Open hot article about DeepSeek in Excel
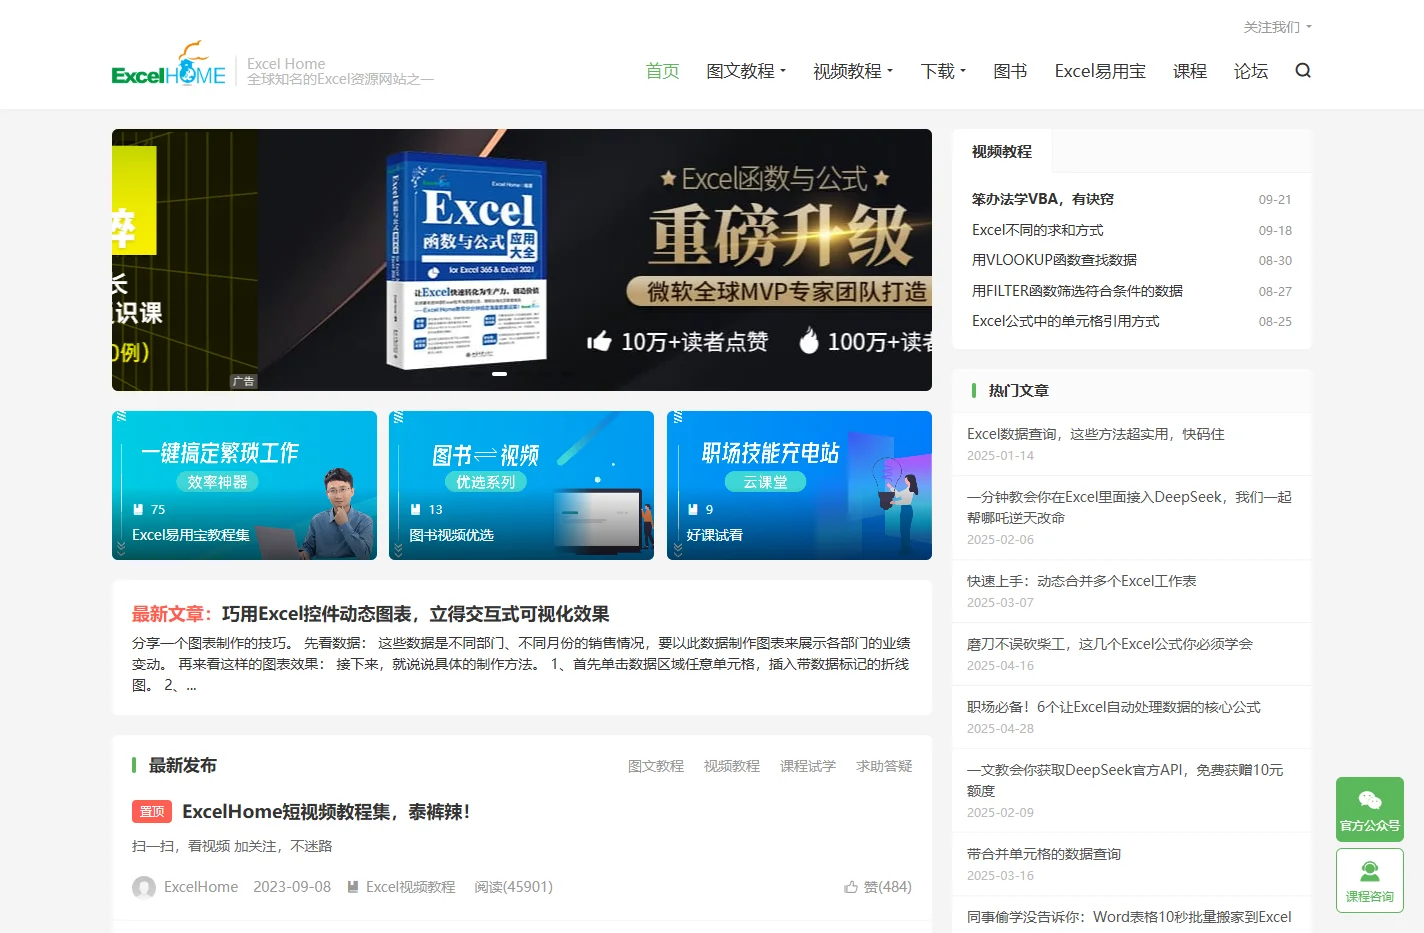This screenshot has height=933, width=1424. point(1129,507)
